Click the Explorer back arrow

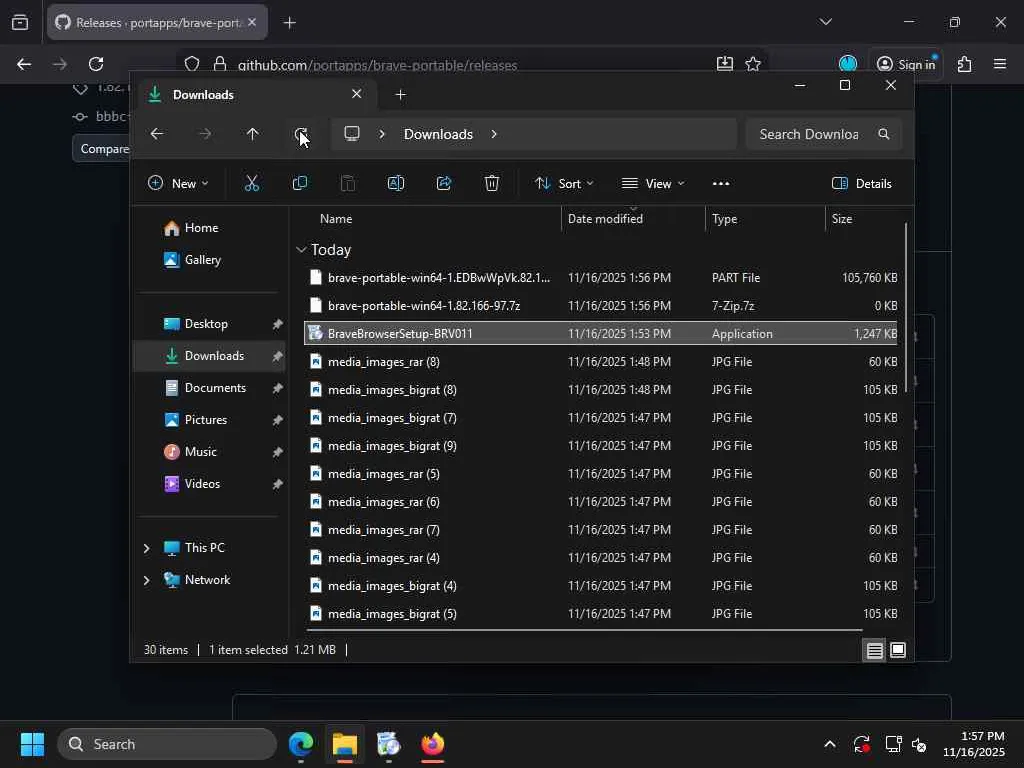pyautogui.click(x=157, y=134)
